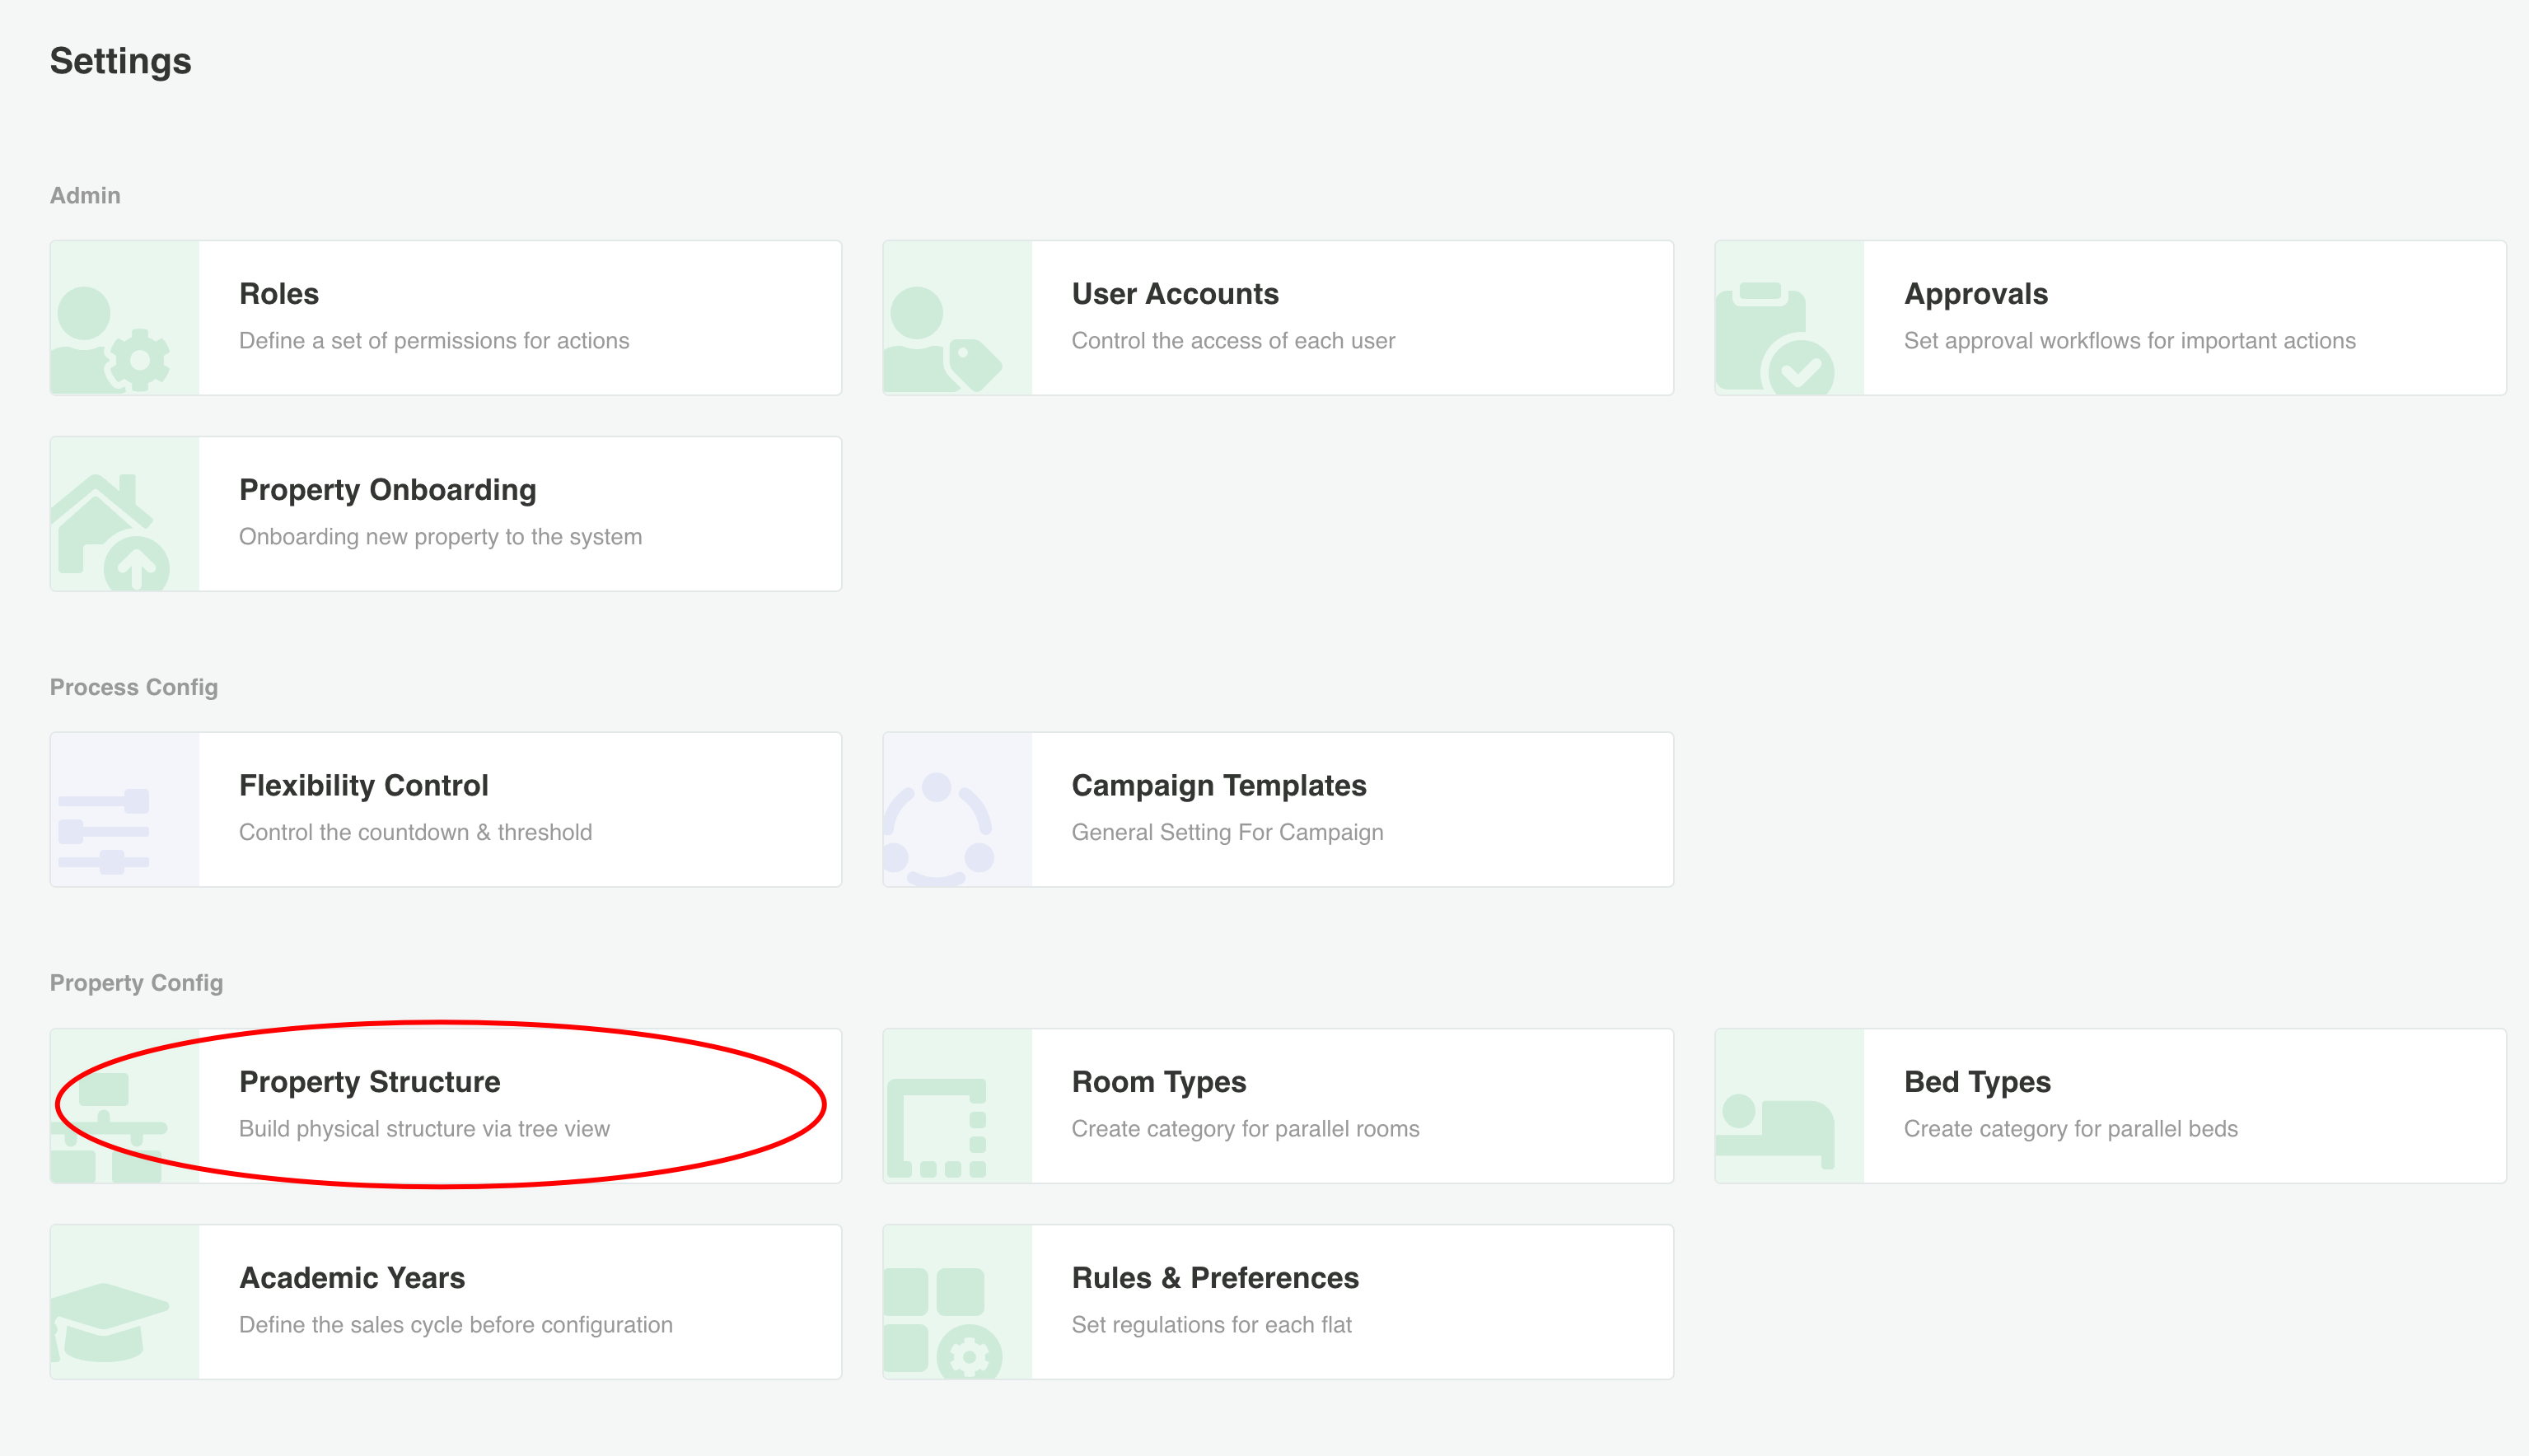The height and width of the screenshot is (1456, 2529).
Task: Click 'Create category for parallel rooms' text
Action: pos(1245,1129)
